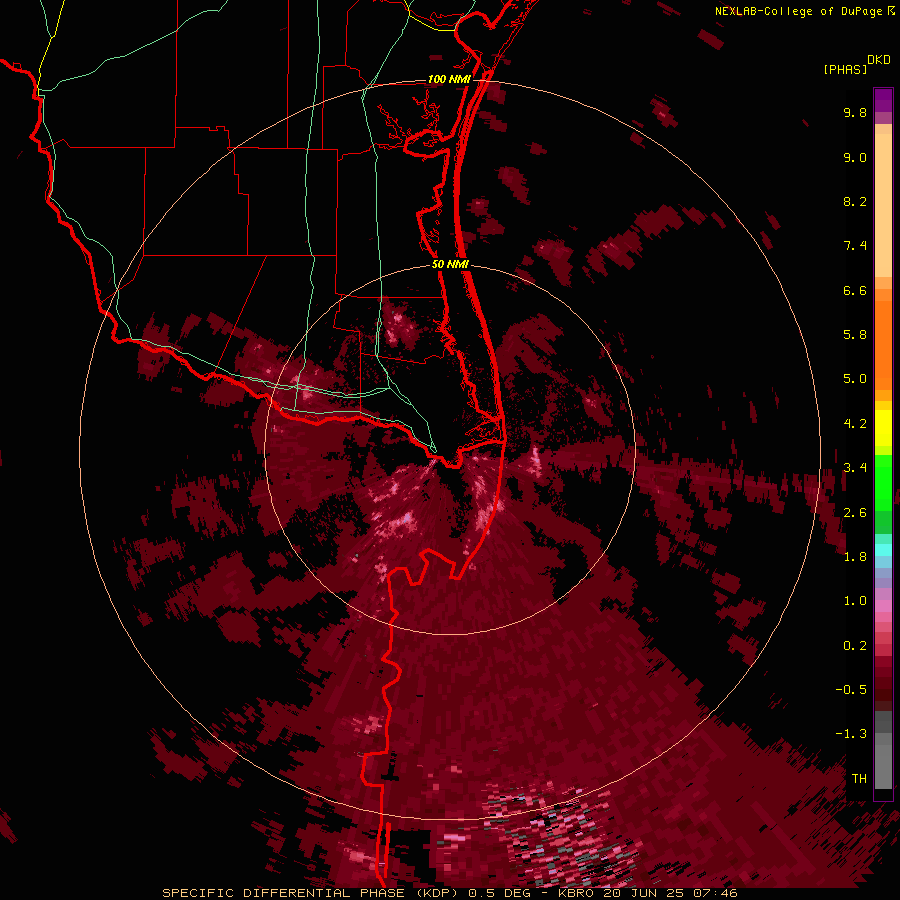Click the 4.2 legend value

[855, 424]
